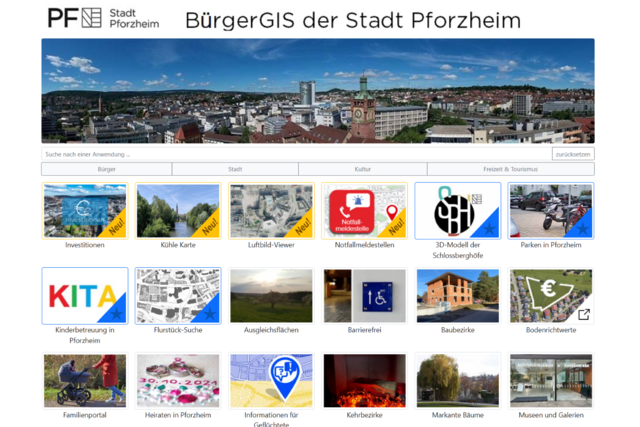
Task: Click the Heiraten in Pforzheim label
Action: coord(178,415)
